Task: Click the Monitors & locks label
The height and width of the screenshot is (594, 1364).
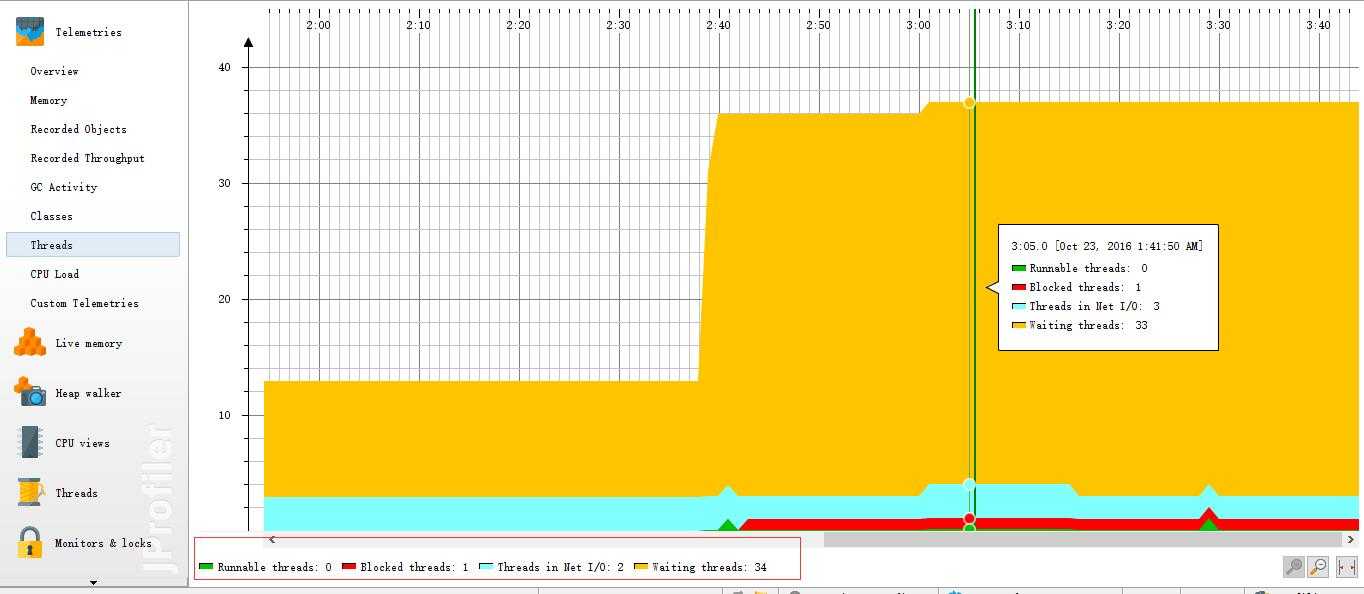Action: (x=103, y=543)
